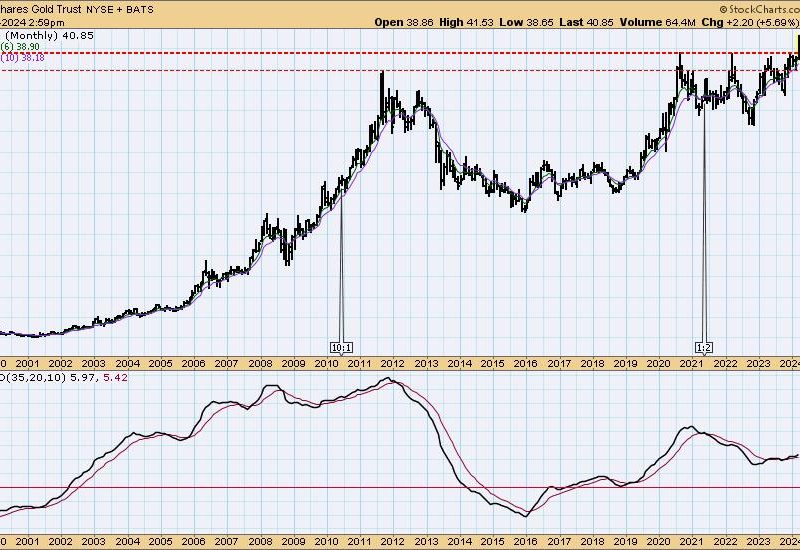Click 2021 on the indicator panel year axis
Image resolution: width=800 pixels, height=550 pixels.
tap(691, 541)
